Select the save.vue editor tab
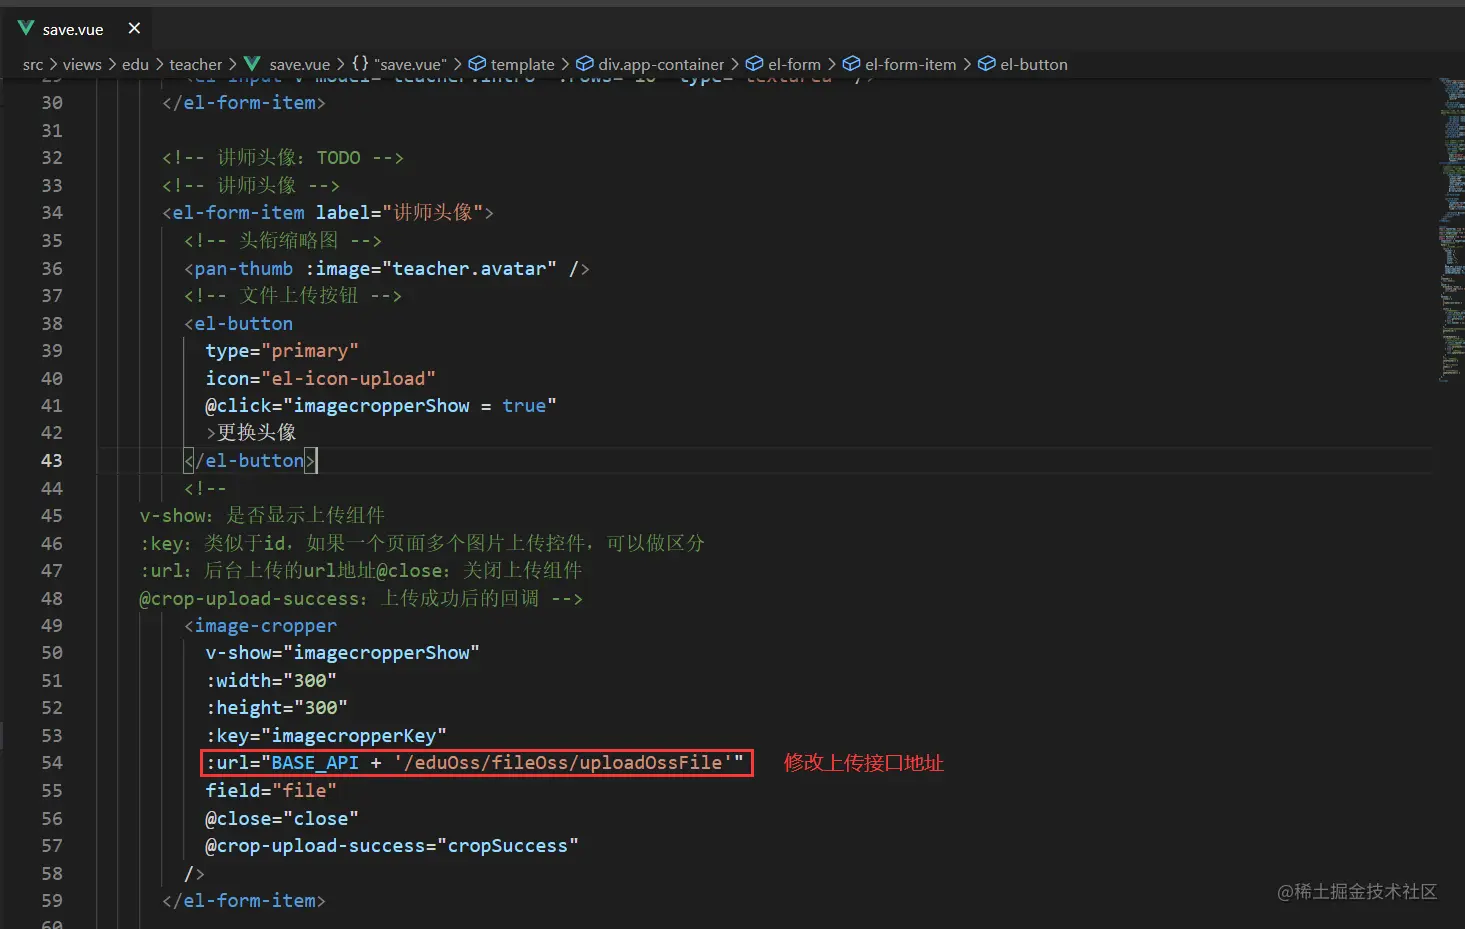 (x=80, y=29)
